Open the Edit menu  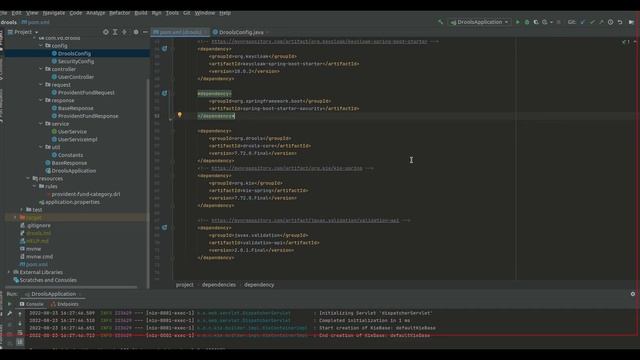tap(16, 13)
